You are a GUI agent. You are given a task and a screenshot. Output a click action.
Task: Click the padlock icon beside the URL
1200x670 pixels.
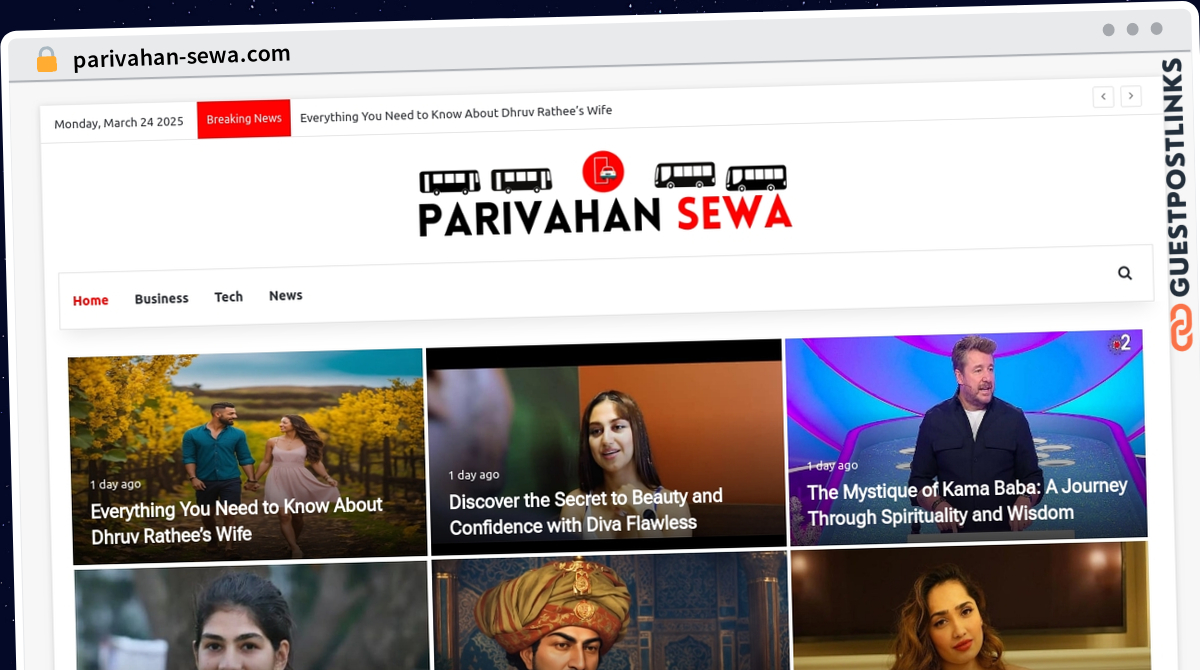click(47, 60)
